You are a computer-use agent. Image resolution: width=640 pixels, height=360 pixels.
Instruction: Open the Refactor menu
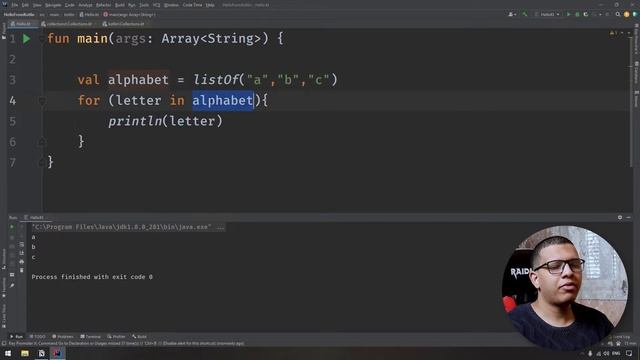(103, 5)
